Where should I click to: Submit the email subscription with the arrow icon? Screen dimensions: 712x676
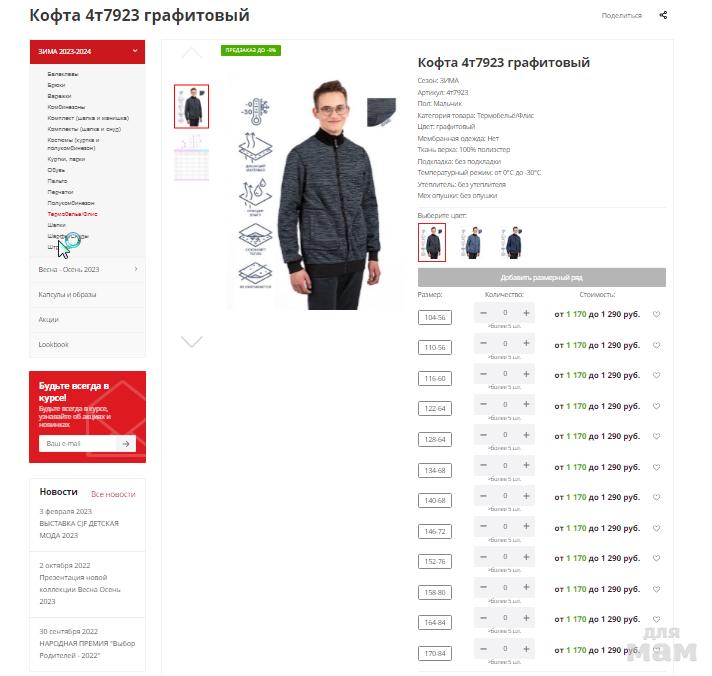point(126,444)
